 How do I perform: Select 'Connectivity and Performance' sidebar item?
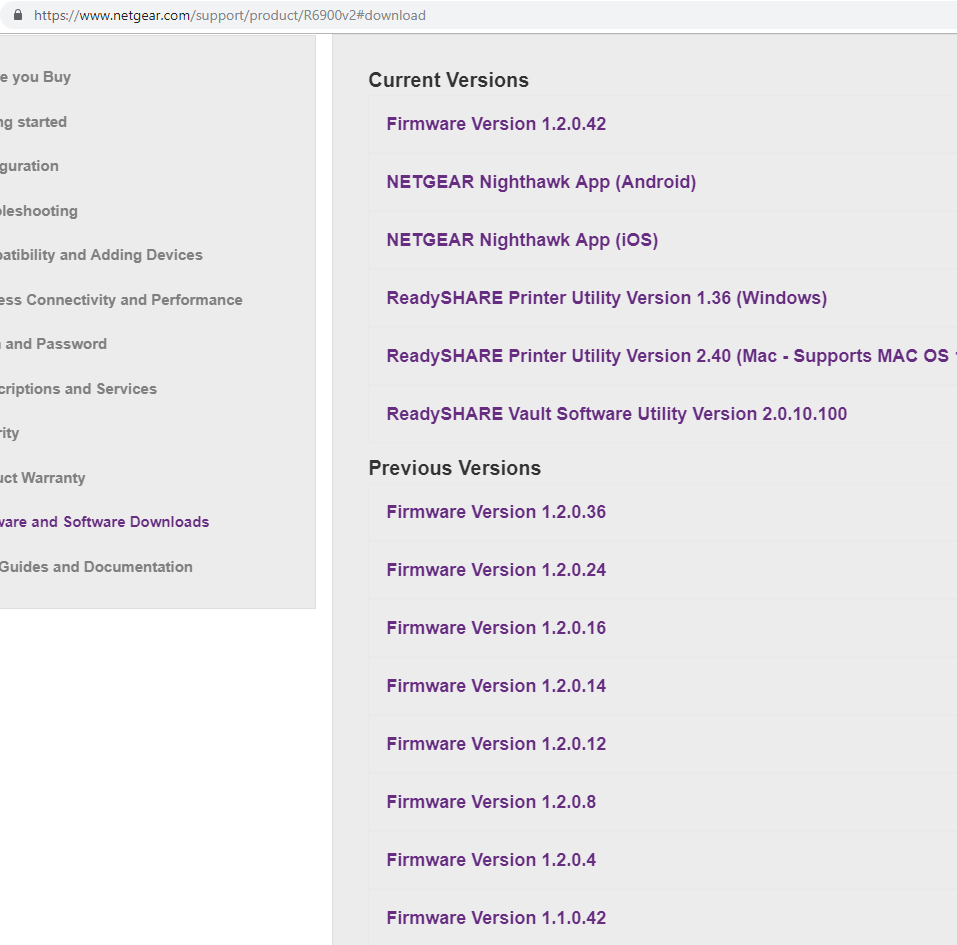coord(121,300)
